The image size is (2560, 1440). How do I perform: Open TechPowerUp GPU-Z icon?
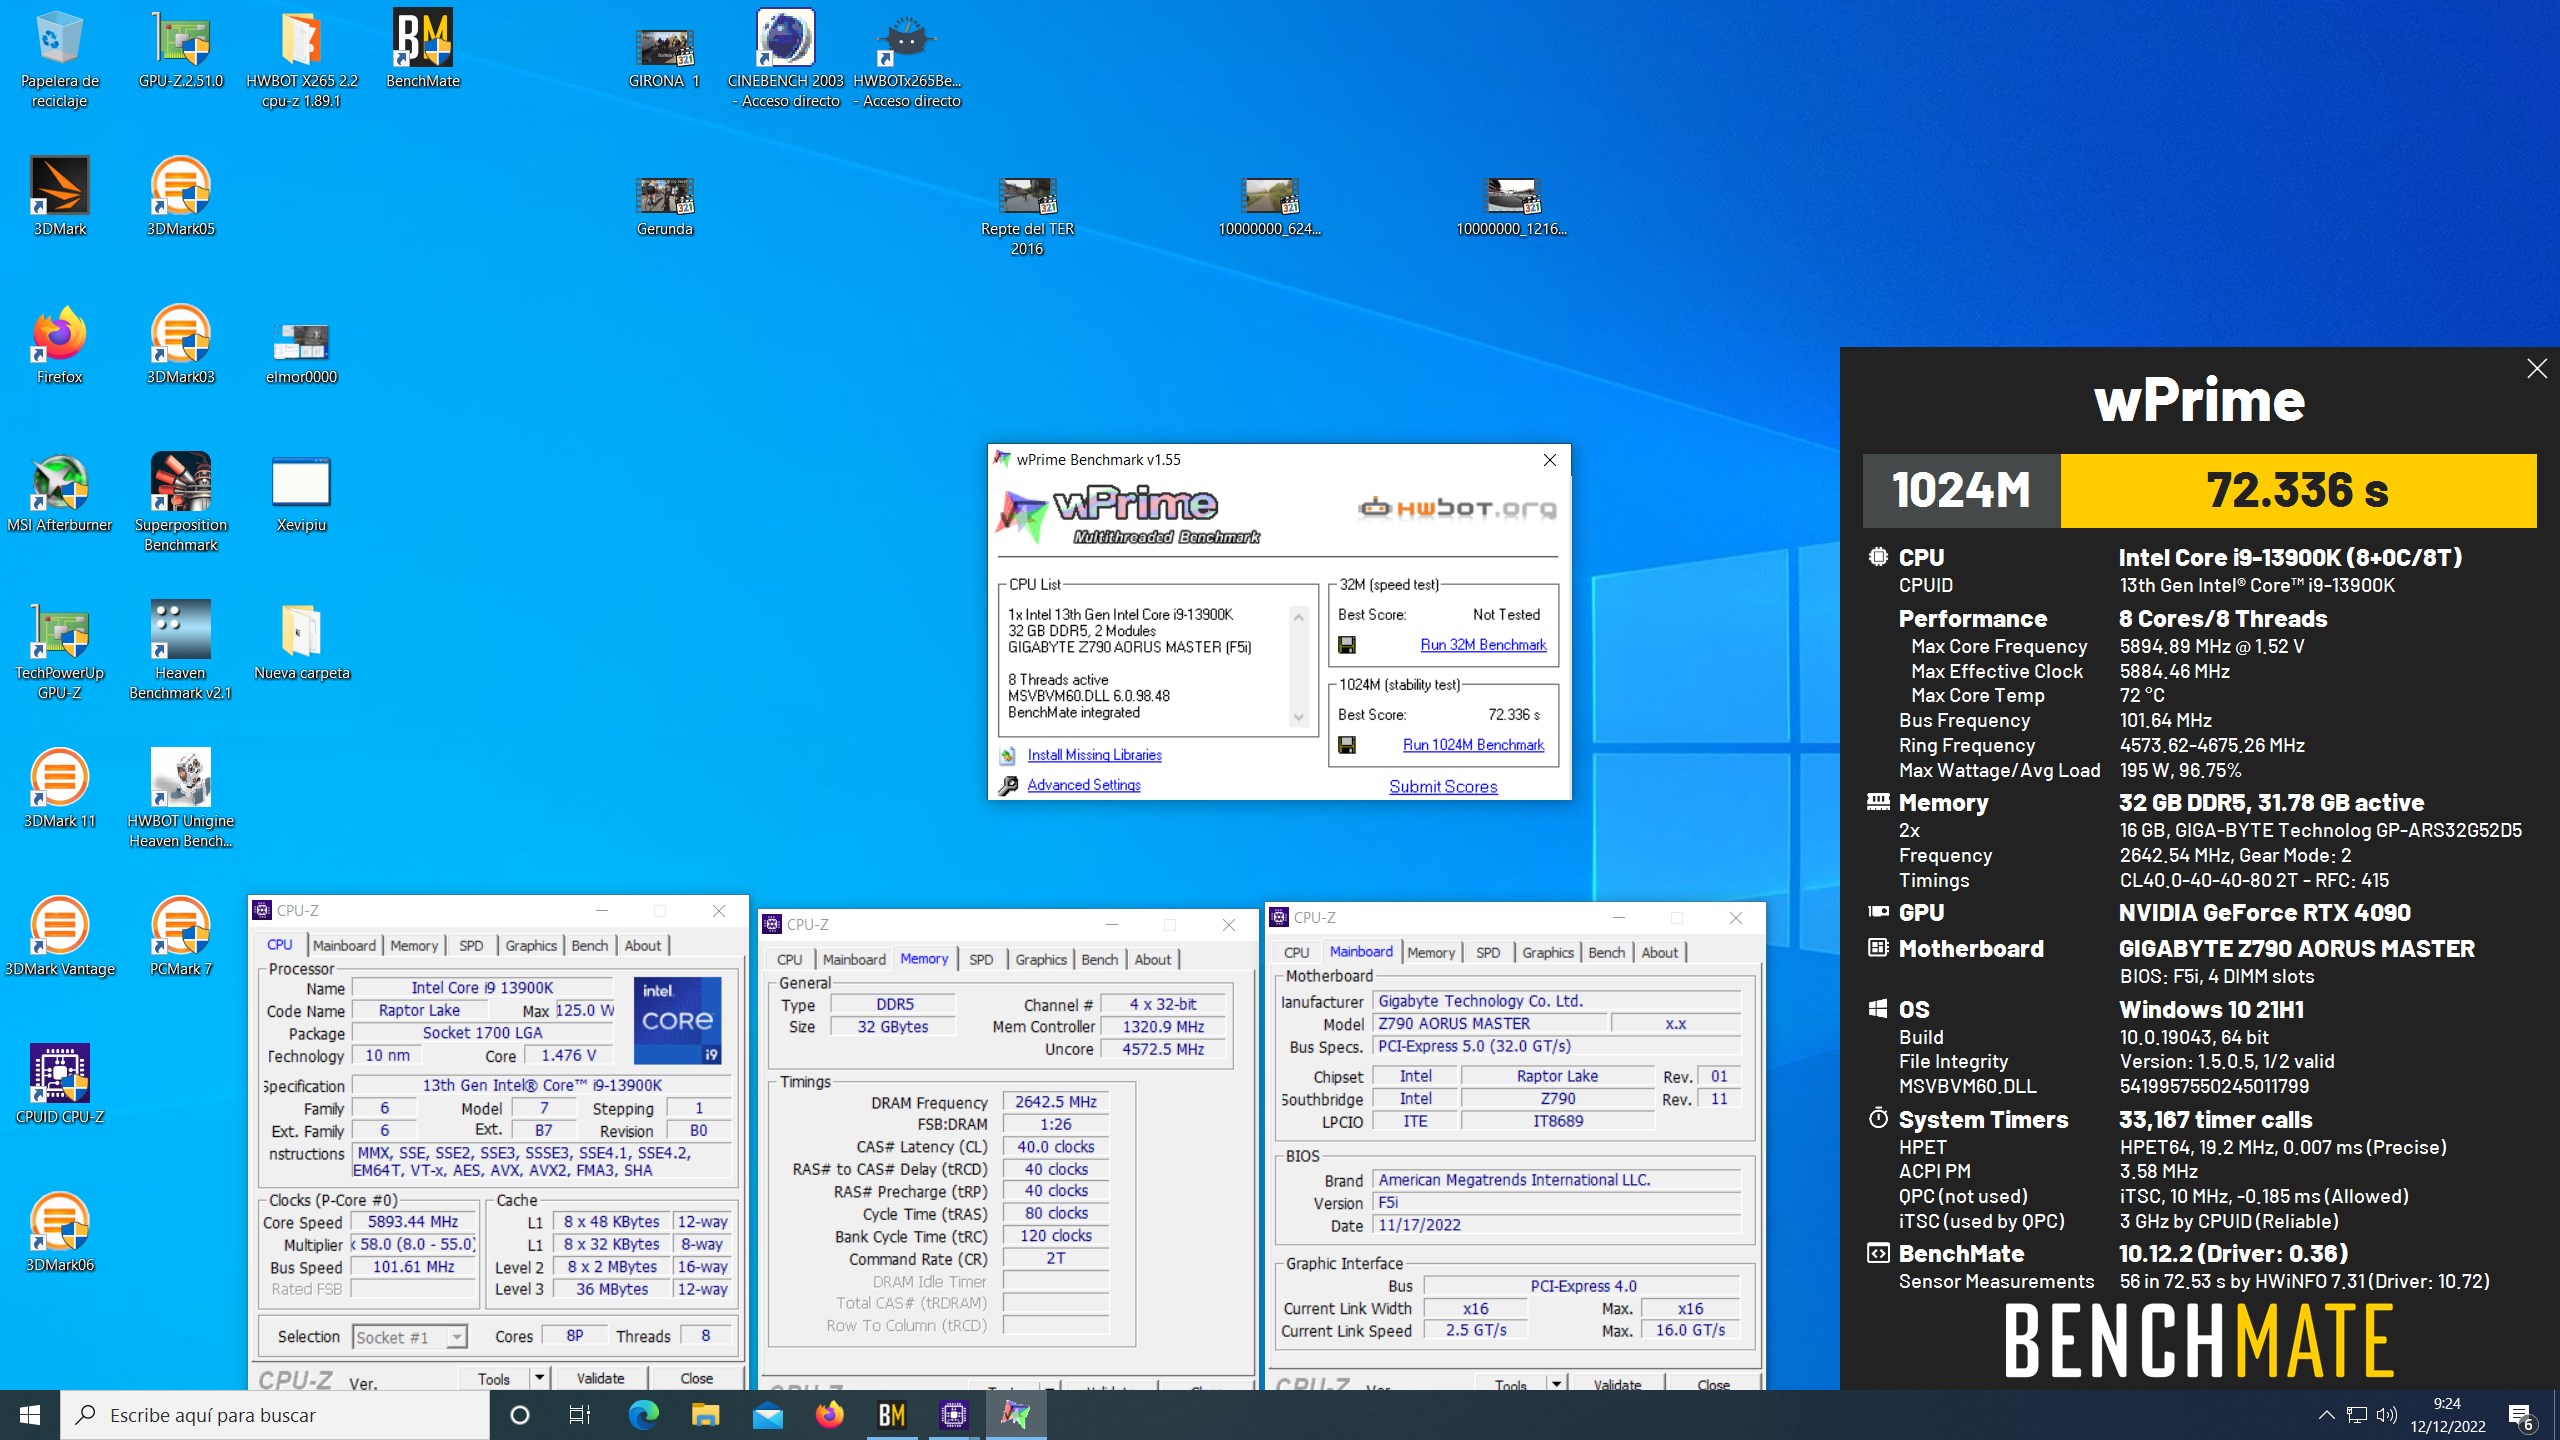(x=60, y=650)
